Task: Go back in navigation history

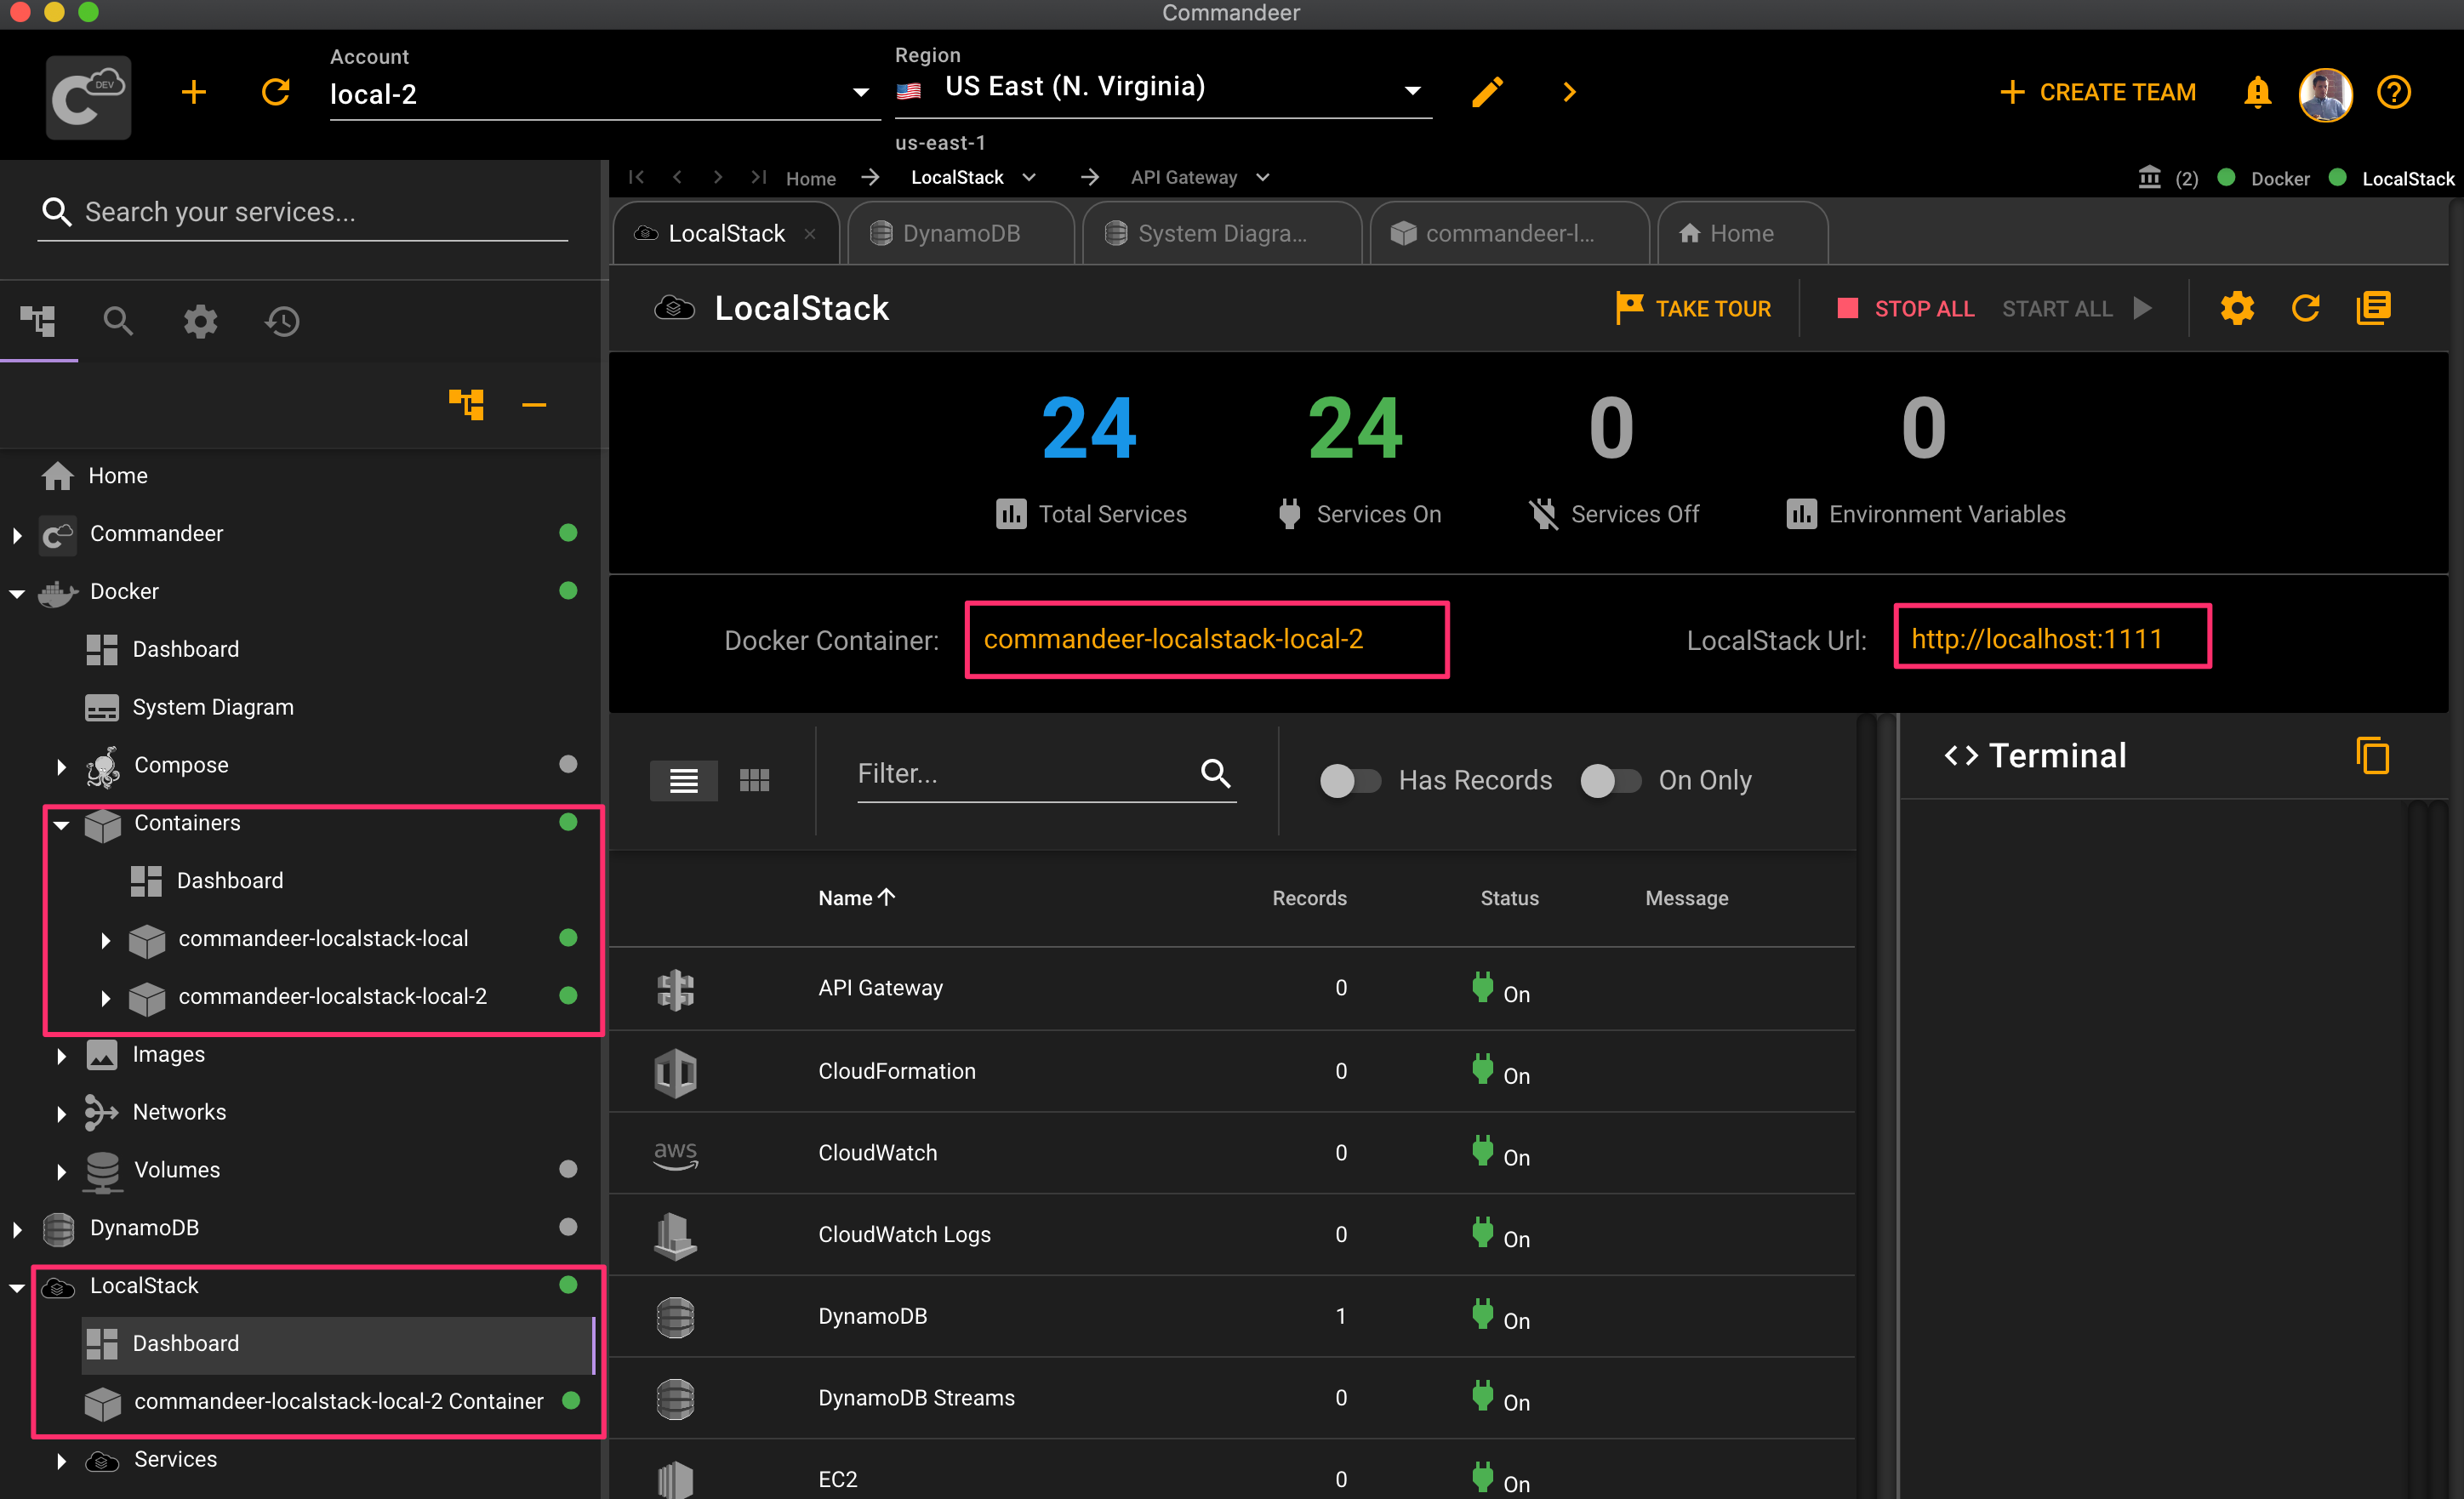Action: point(677,177)
